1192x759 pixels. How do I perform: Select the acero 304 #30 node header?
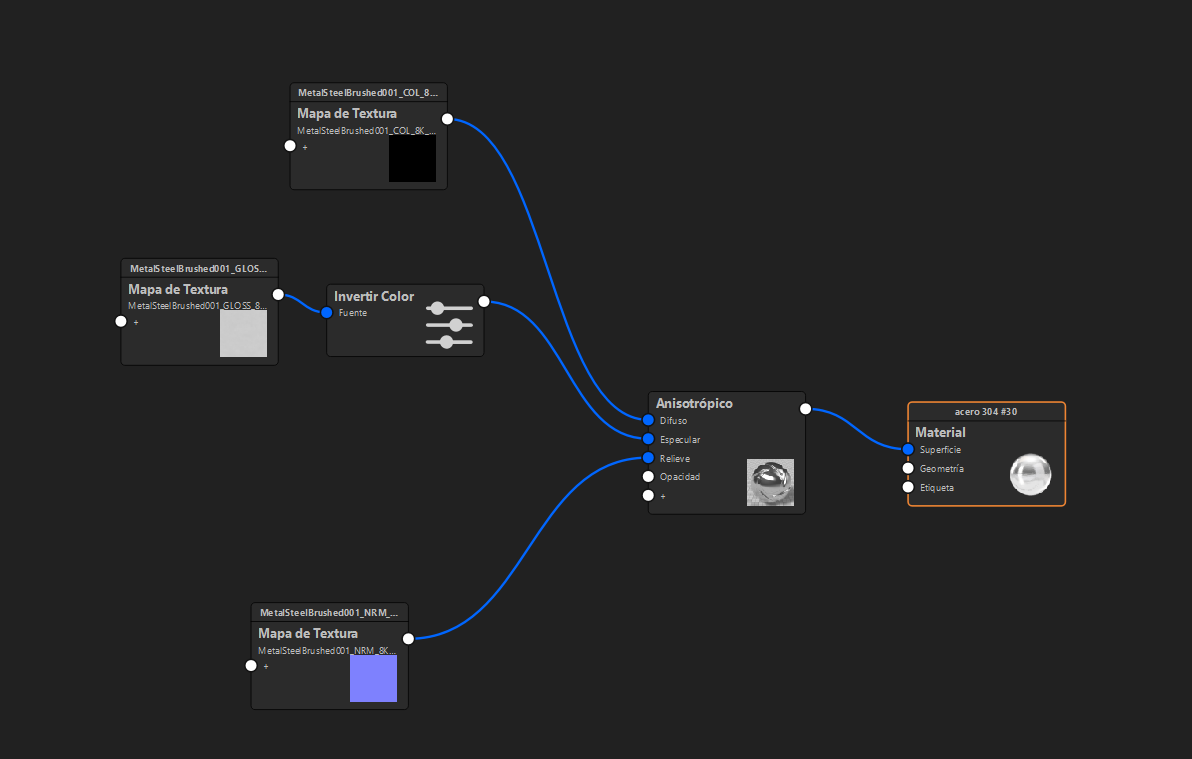point(986,411)
